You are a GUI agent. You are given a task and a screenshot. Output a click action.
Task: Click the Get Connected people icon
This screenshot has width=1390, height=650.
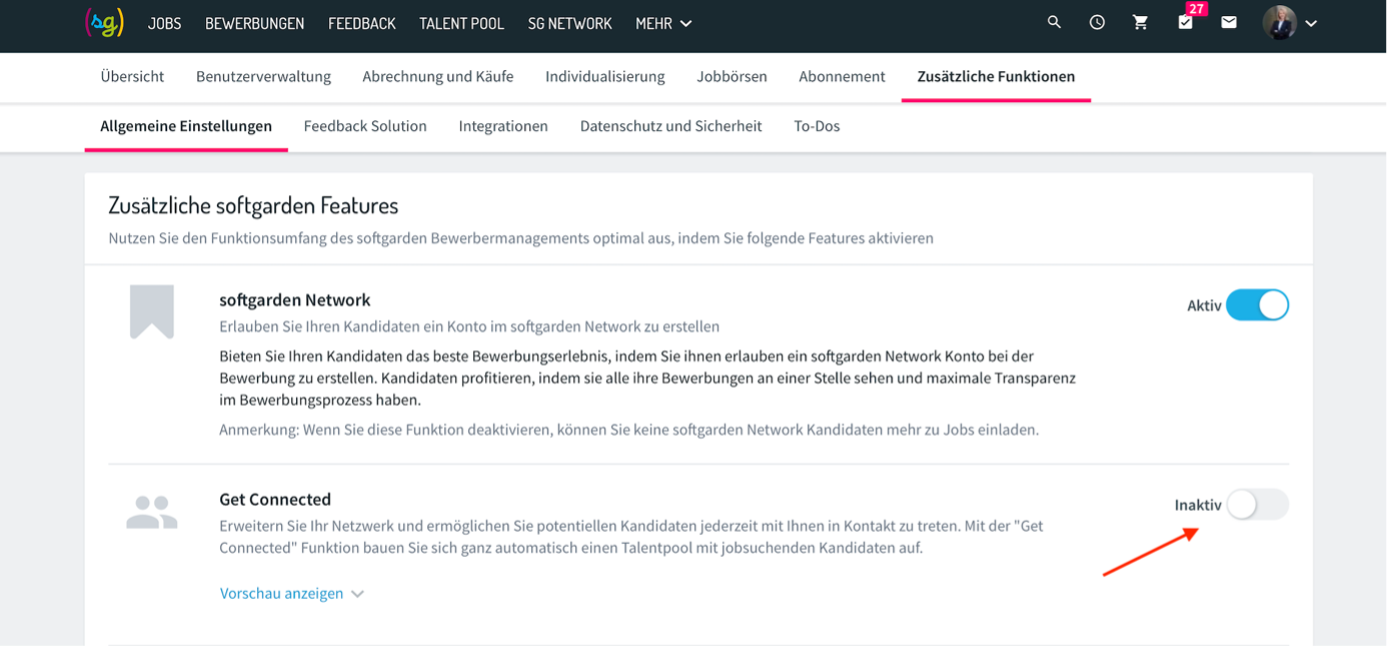152,512
